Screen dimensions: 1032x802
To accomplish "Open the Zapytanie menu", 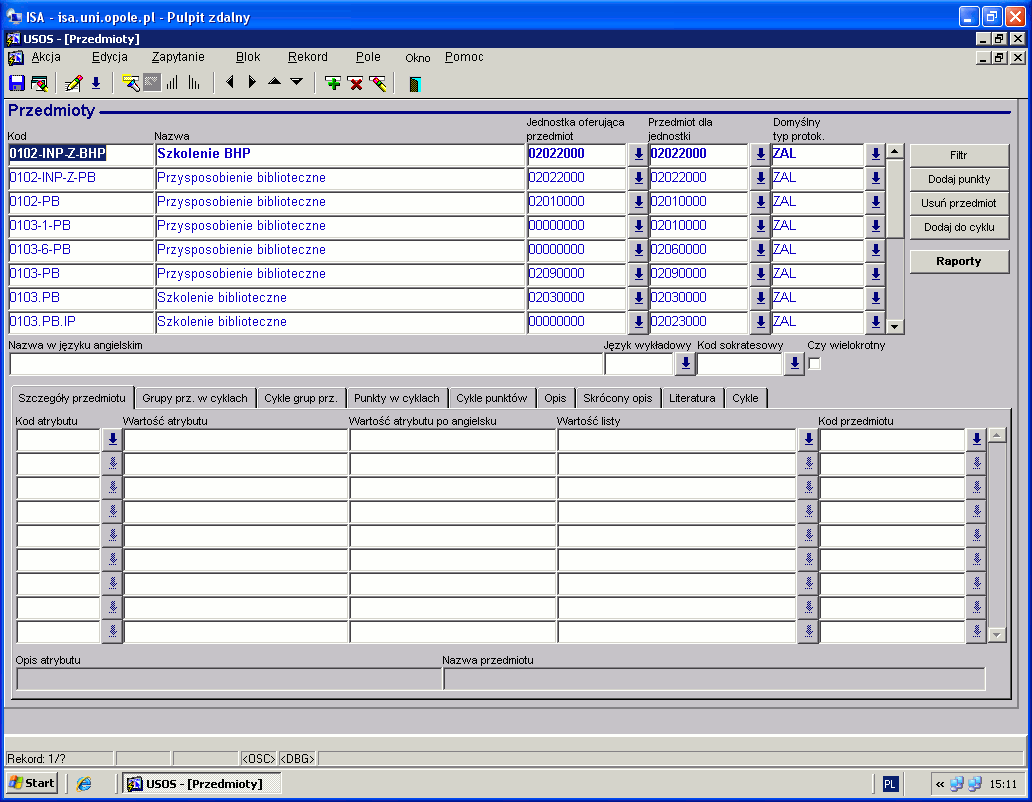I will (x=178, y=57).
